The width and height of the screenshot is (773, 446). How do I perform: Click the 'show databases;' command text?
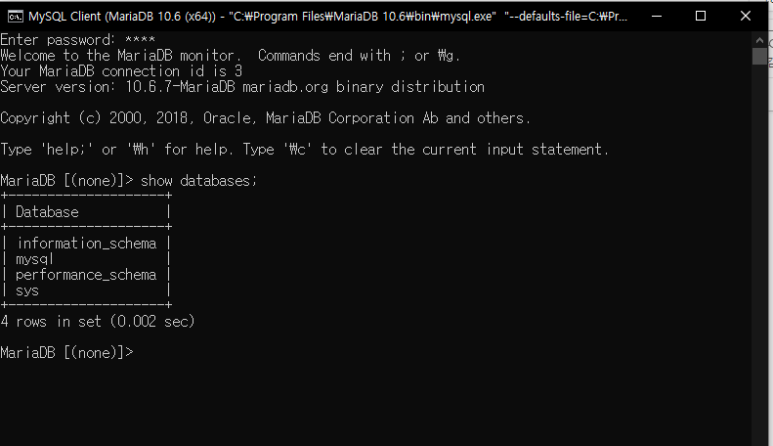tap(199, 181)
